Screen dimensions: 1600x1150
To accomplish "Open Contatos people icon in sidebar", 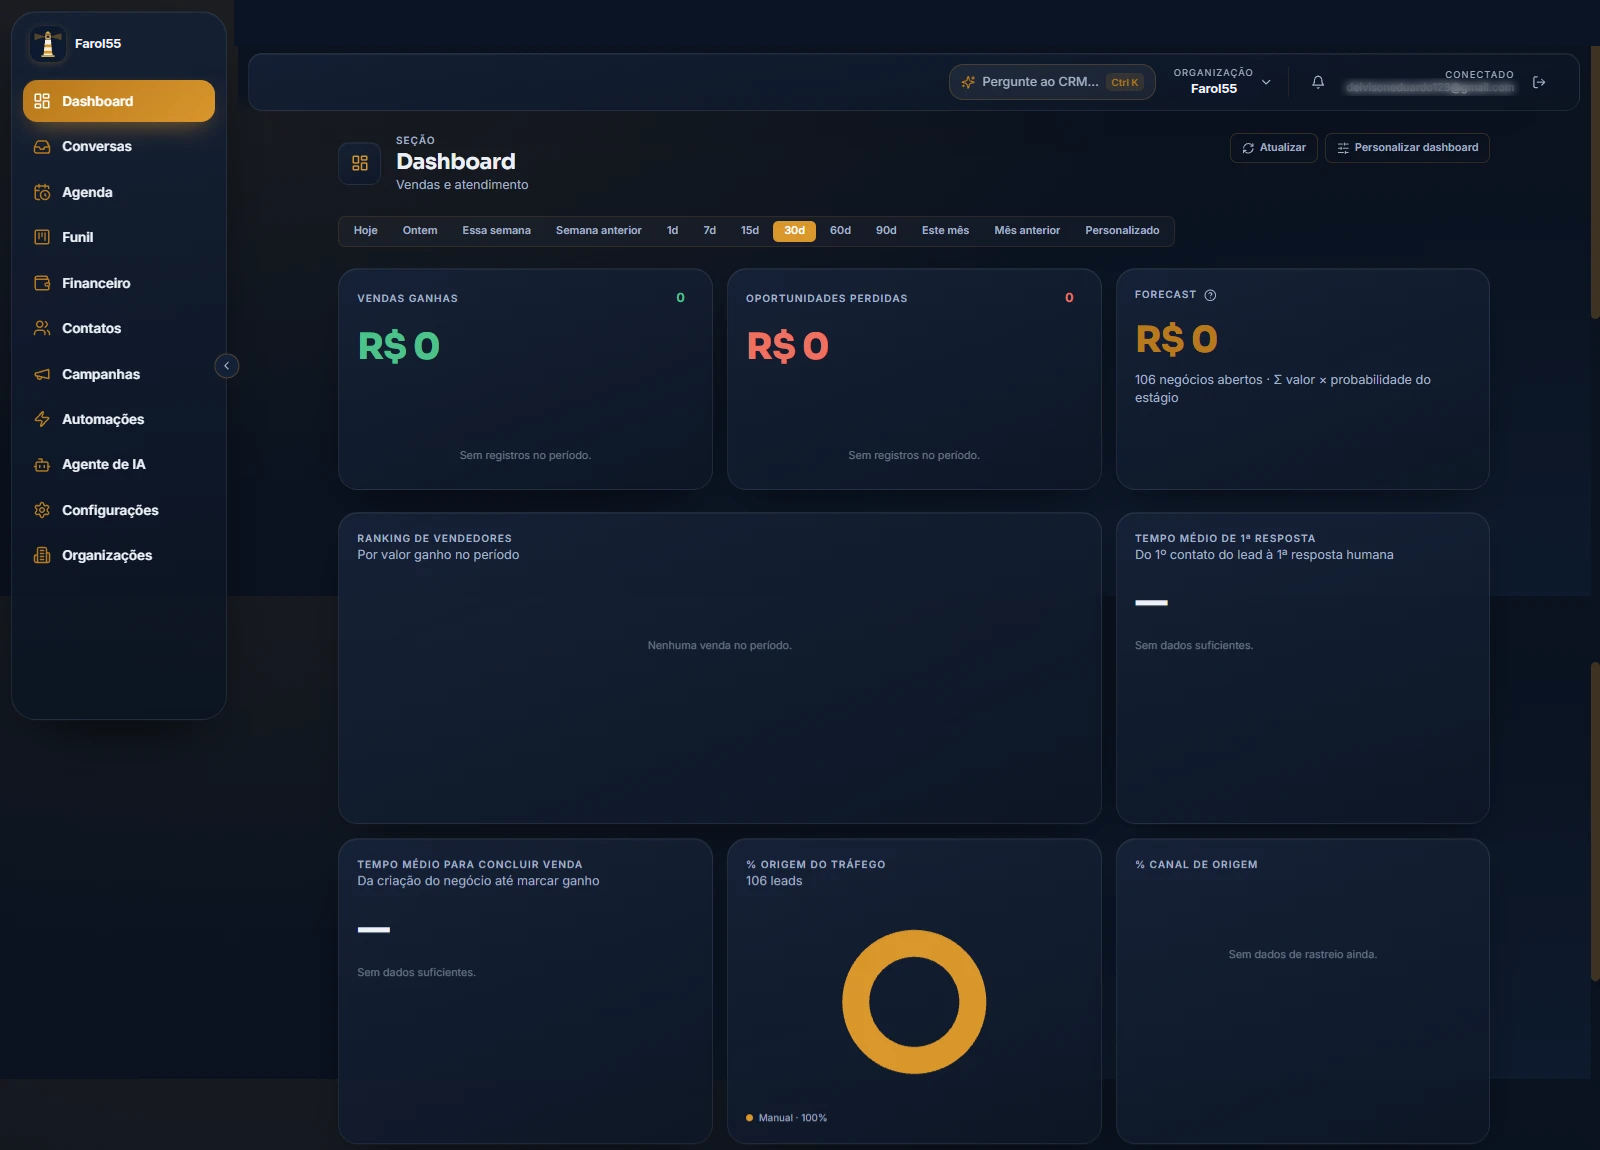I will 42,328.
